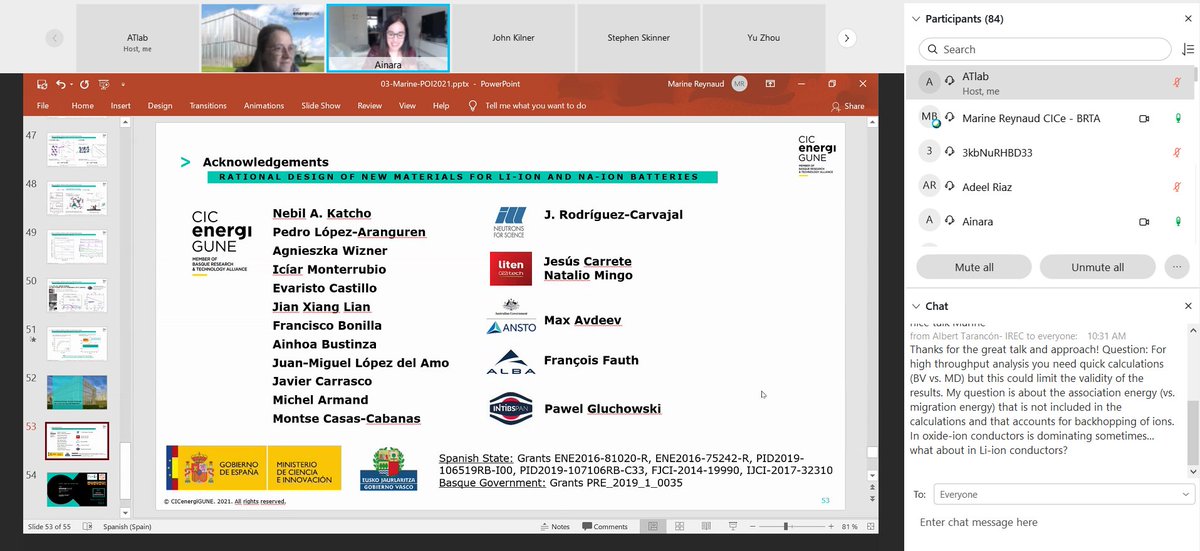Viewport: 1200px width, 551px height.
Task: Click the headset icon next to Adeel Riaz
Action: pos(950,186)
